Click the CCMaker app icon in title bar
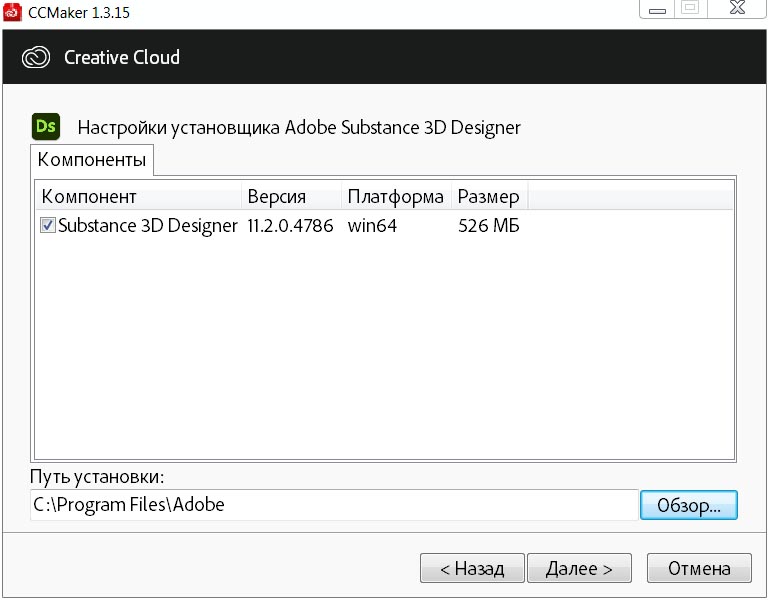 coord(12,12)
